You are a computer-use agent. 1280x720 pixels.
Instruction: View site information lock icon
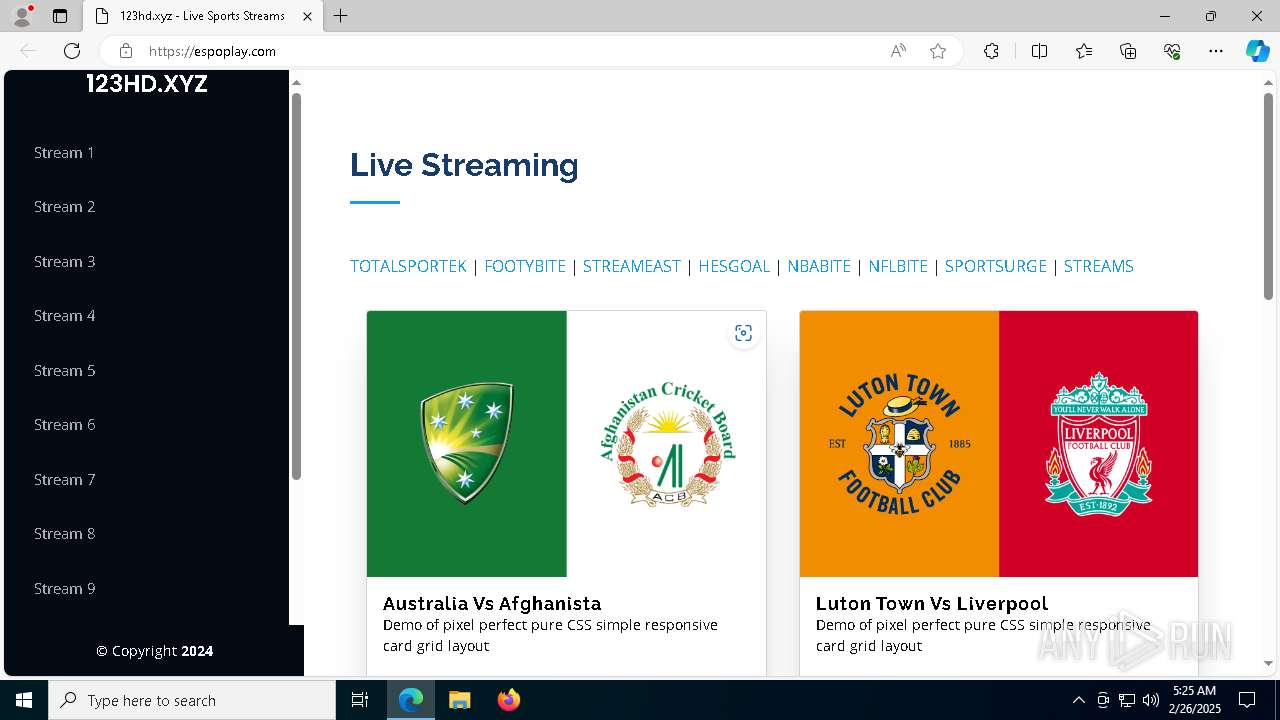125,51
